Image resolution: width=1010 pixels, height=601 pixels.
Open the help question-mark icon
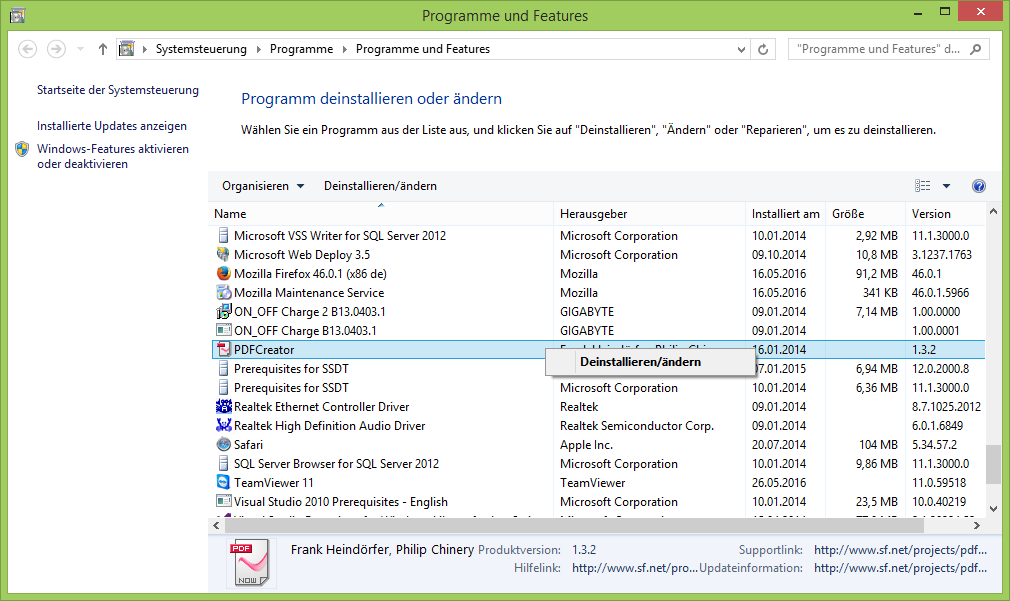click(978, 186)
